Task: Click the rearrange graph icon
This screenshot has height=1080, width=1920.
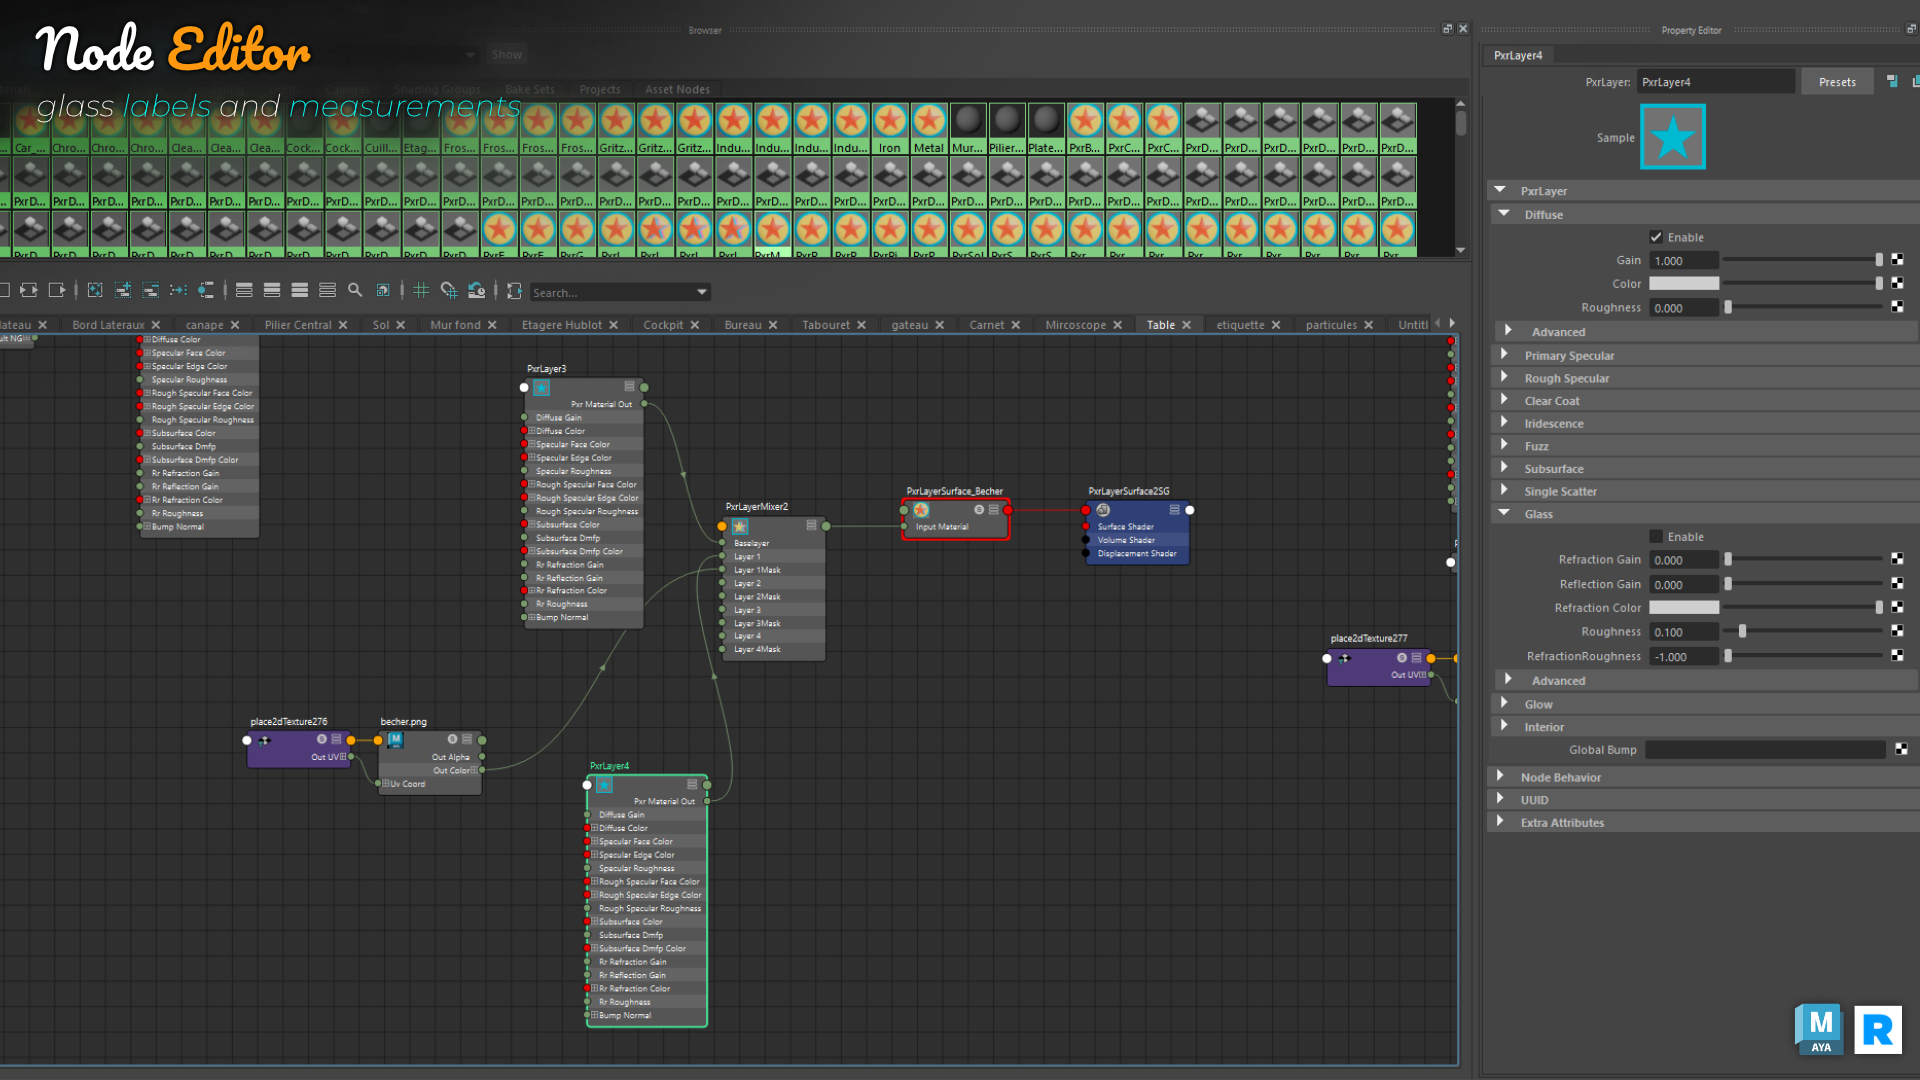Action: coord(179,290)
